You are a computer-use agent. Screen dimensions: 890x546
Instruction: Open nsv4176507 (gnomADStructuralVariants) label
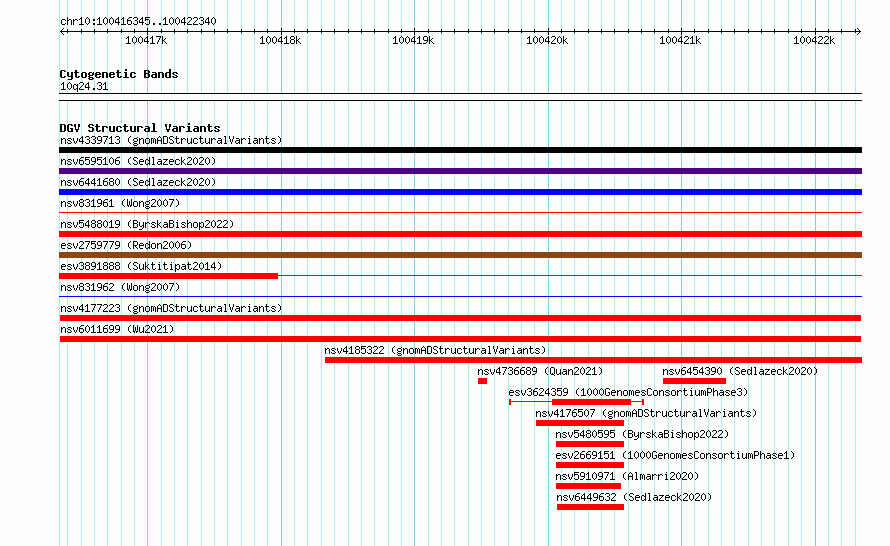pos(646,413)
